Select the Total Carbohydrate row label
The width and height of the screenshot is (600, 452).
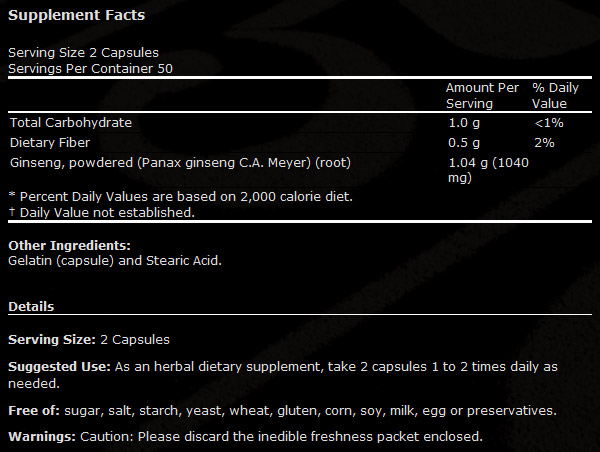point(71,122)
